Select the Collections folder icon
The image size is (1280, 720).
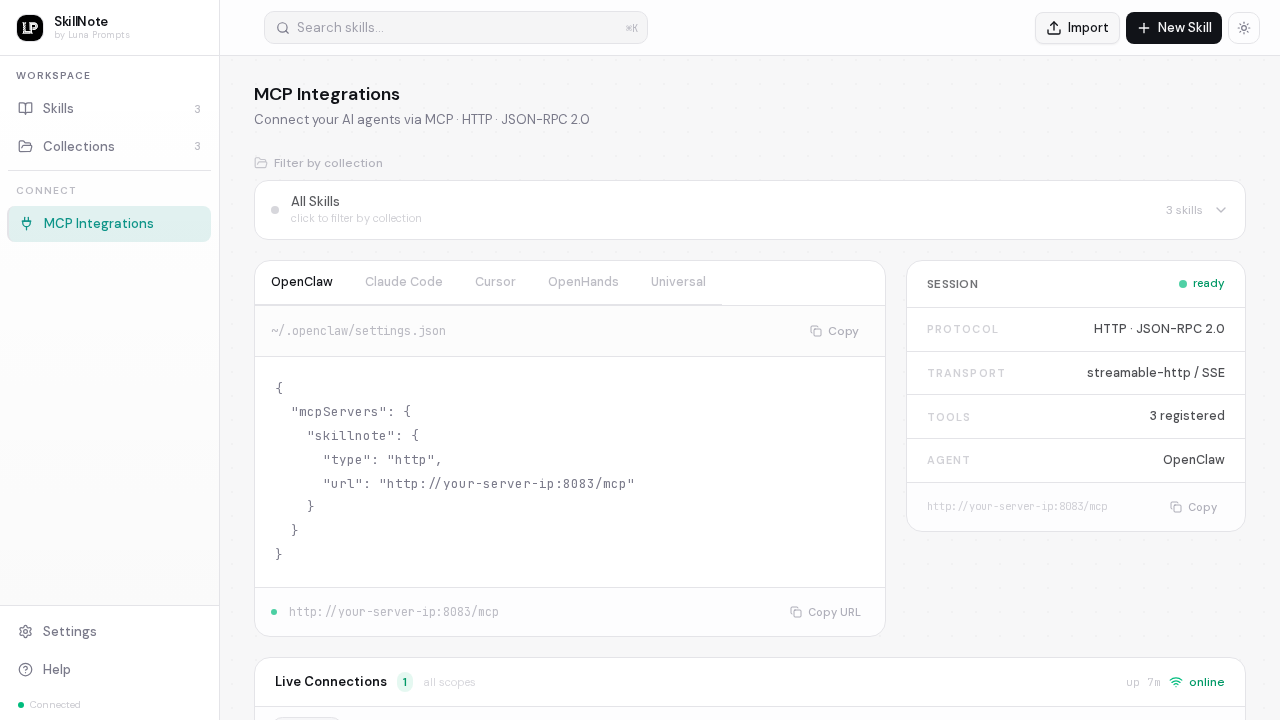coord(27,146)
